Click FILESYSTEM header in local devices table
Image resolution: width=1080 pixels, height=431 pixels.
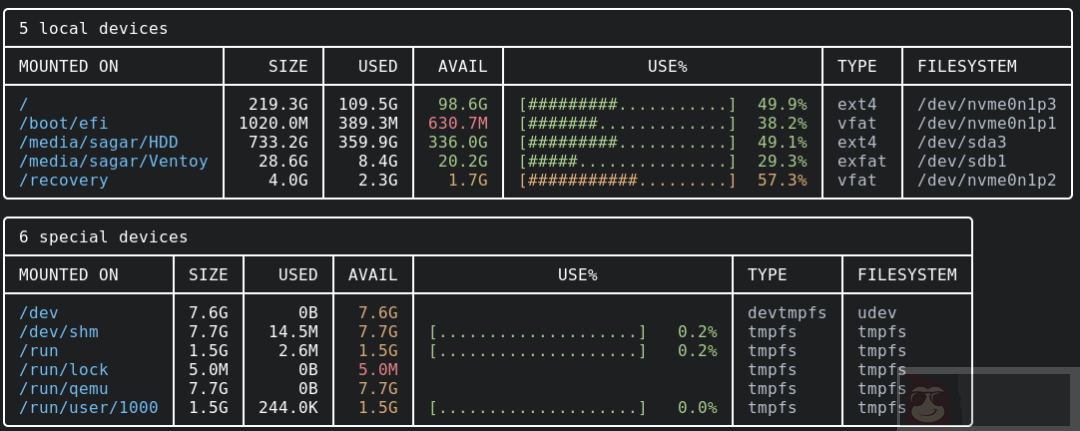966,66
